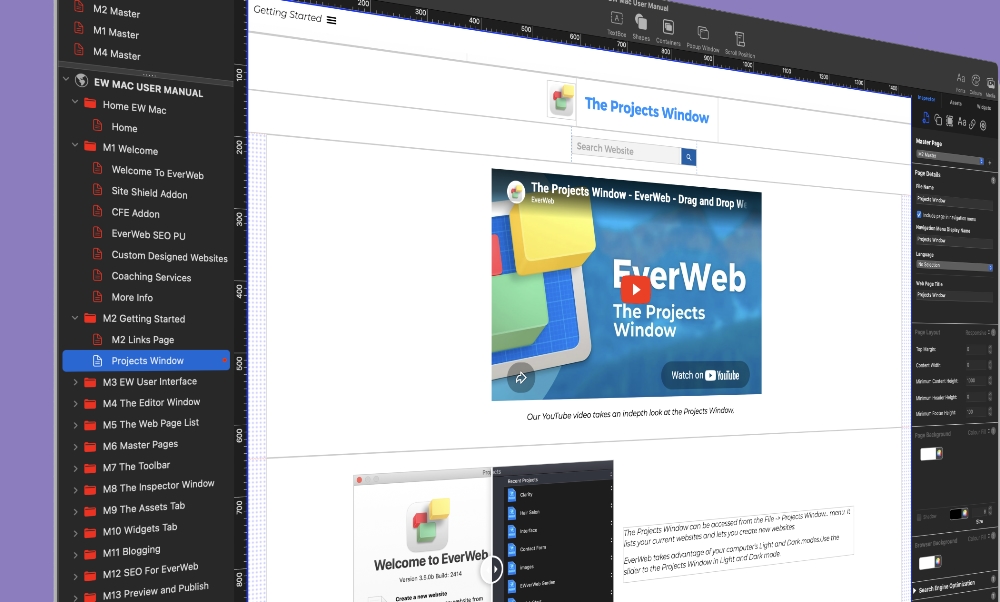Play the Projects Window YouTube video
This screenshot has height=602, width=1000.
tap(635, 288)
